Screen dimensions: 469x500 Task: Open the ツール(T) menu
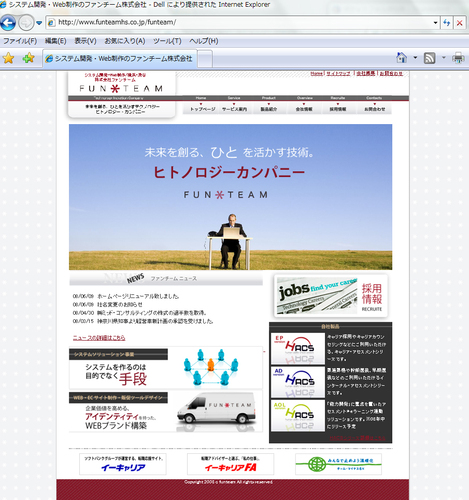pos(167,41)
